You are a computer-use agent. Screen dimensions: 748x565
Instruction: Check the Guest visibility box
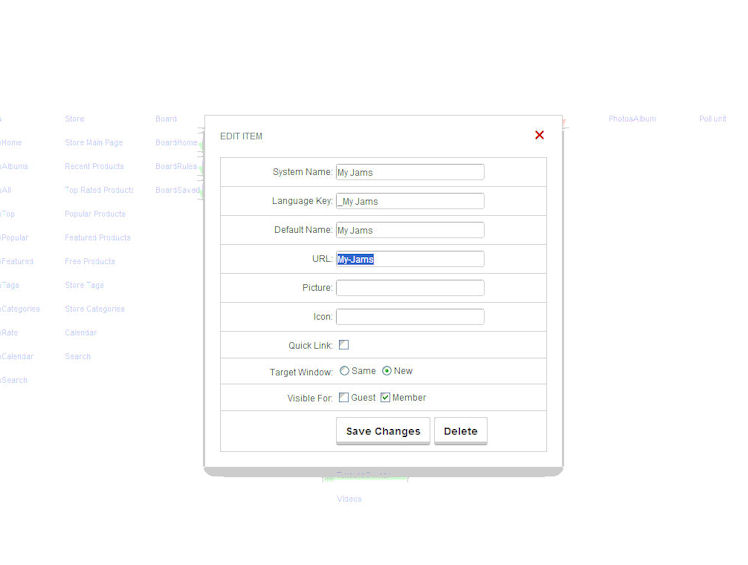pos(344,398)
